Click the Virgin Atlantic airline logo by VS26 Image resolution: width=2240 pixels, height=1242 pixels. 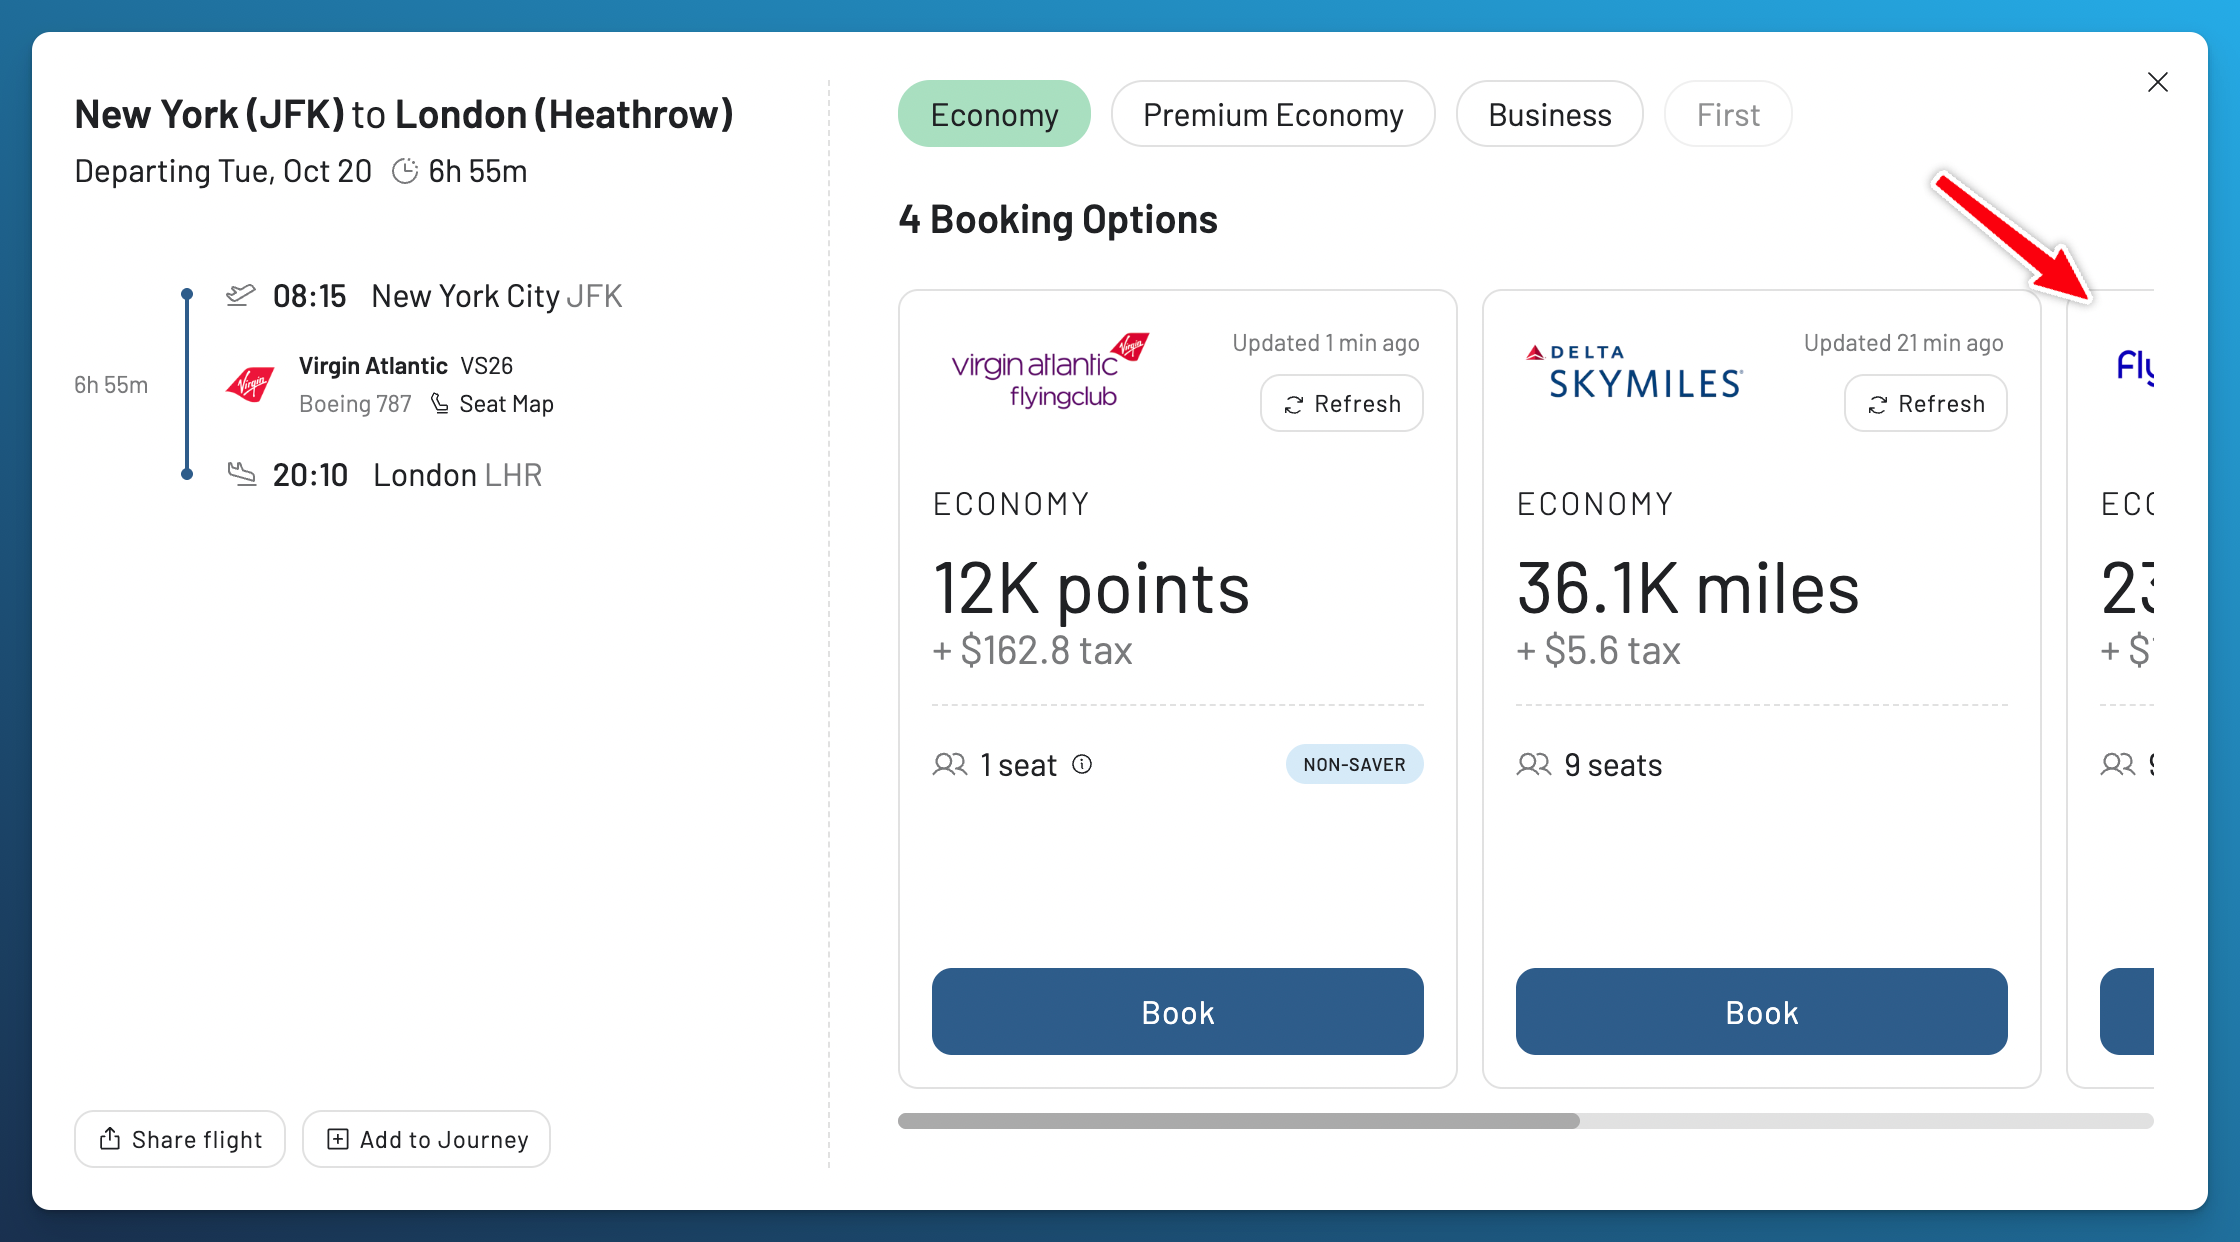250,384
